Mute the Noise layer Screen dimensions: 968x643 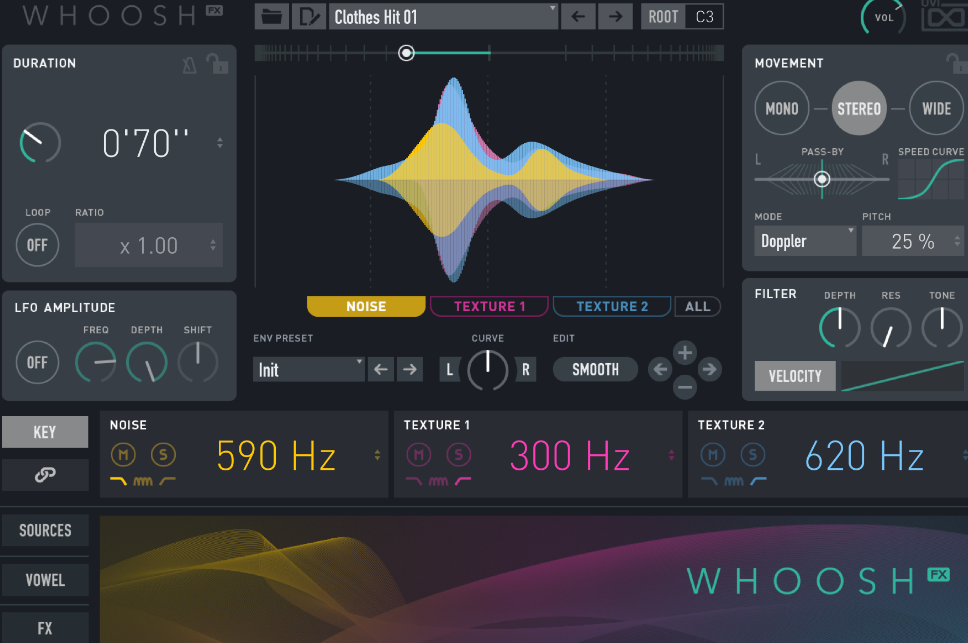(123, 455)
